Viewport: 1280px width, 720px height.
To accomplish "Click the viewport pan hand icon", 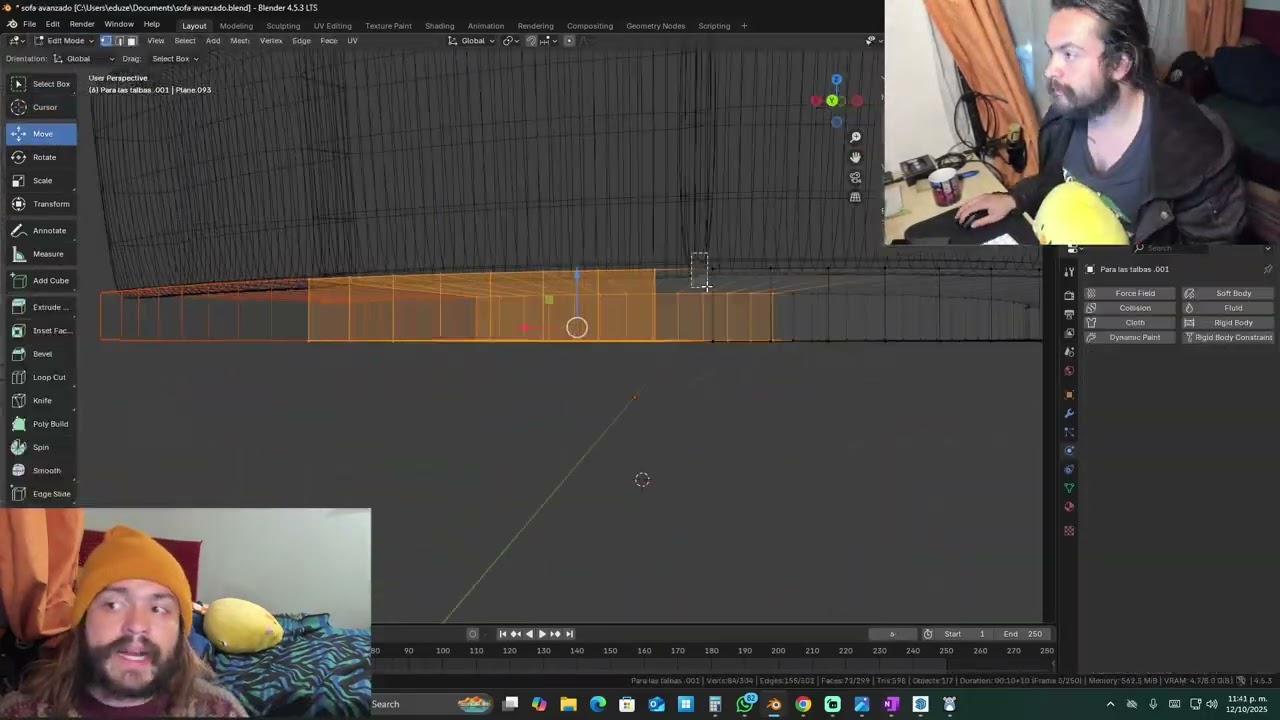I will click(855, 157).
